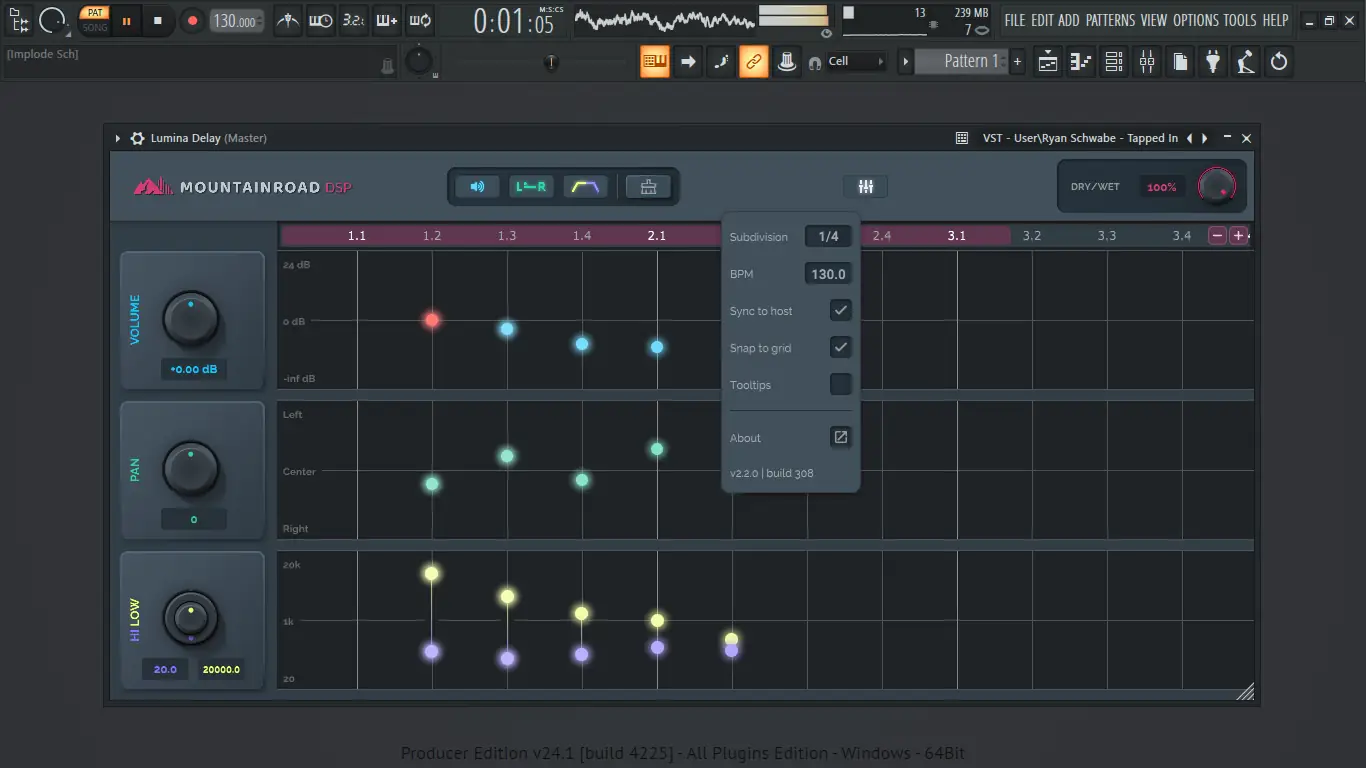Open the Subdivision dropdown showing 1/4
Viewport: 1366px width, 768px height.
pos(828,236)
